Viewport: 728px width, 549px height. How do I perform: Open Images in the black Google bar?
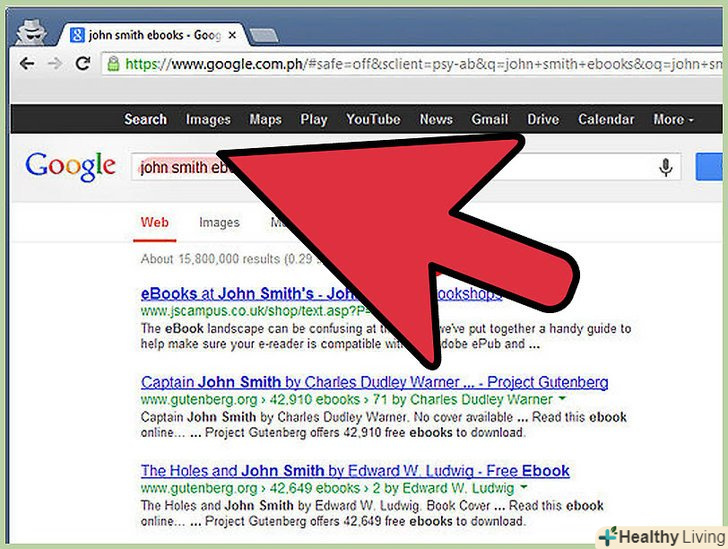[208, 119]
